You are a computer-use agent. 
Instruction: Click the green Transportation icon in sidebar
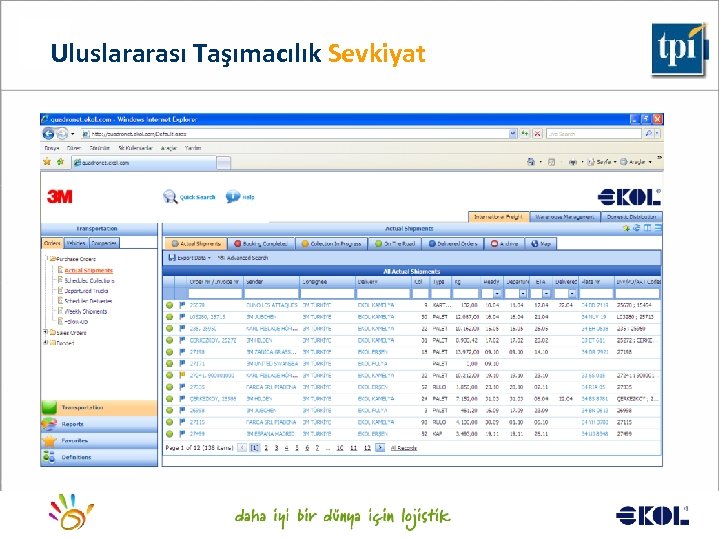point(49,407)
